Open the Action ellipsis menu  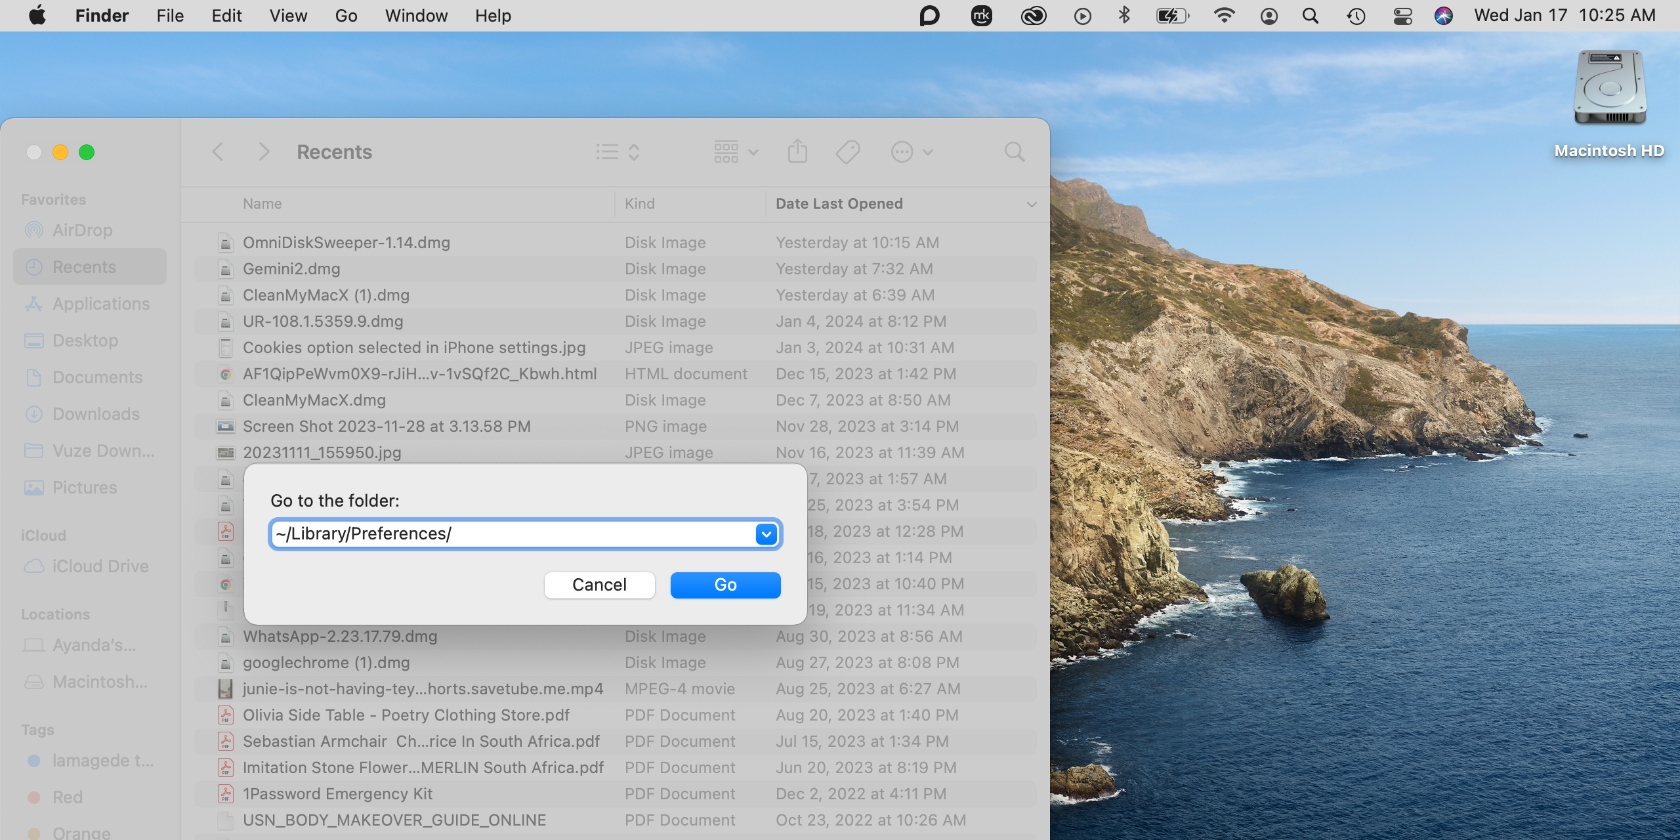click(911, 152)
